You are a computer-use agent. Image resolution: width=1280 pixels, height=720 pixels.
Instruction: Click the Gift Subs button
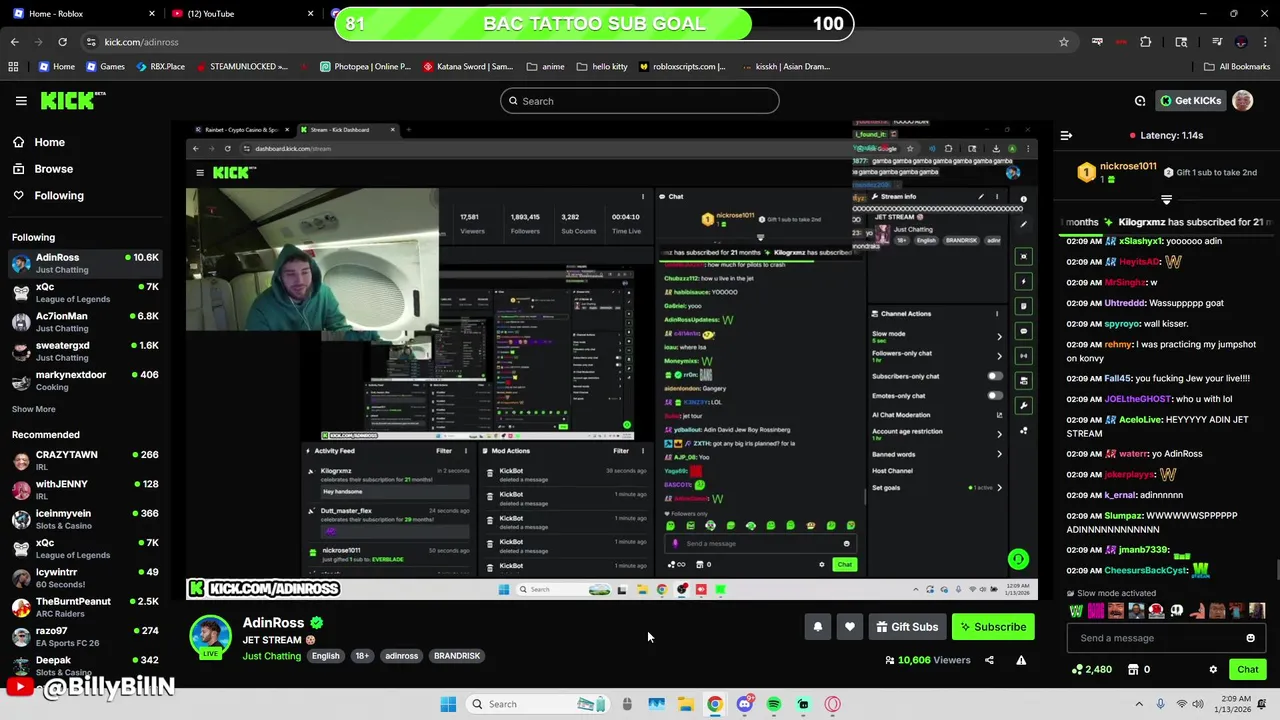point(907,627)
